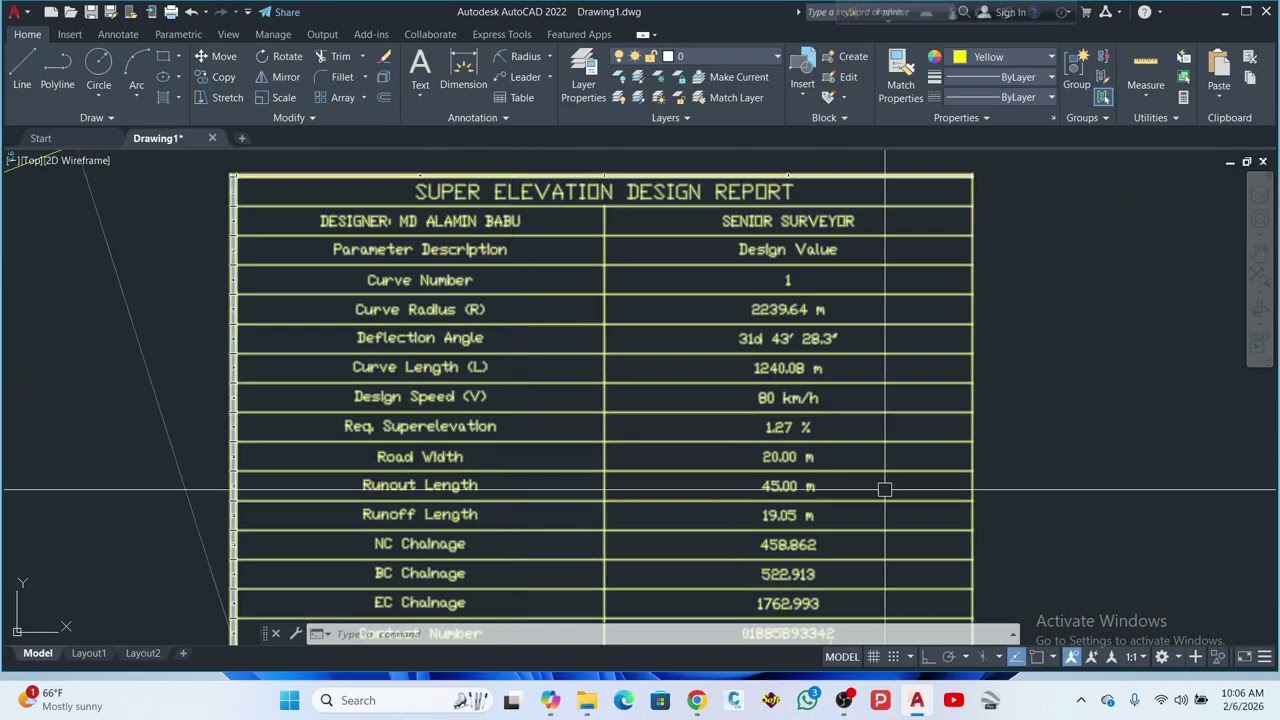
Task: Open the Parametric ribbon tab
Action: [x=178, y=34]
